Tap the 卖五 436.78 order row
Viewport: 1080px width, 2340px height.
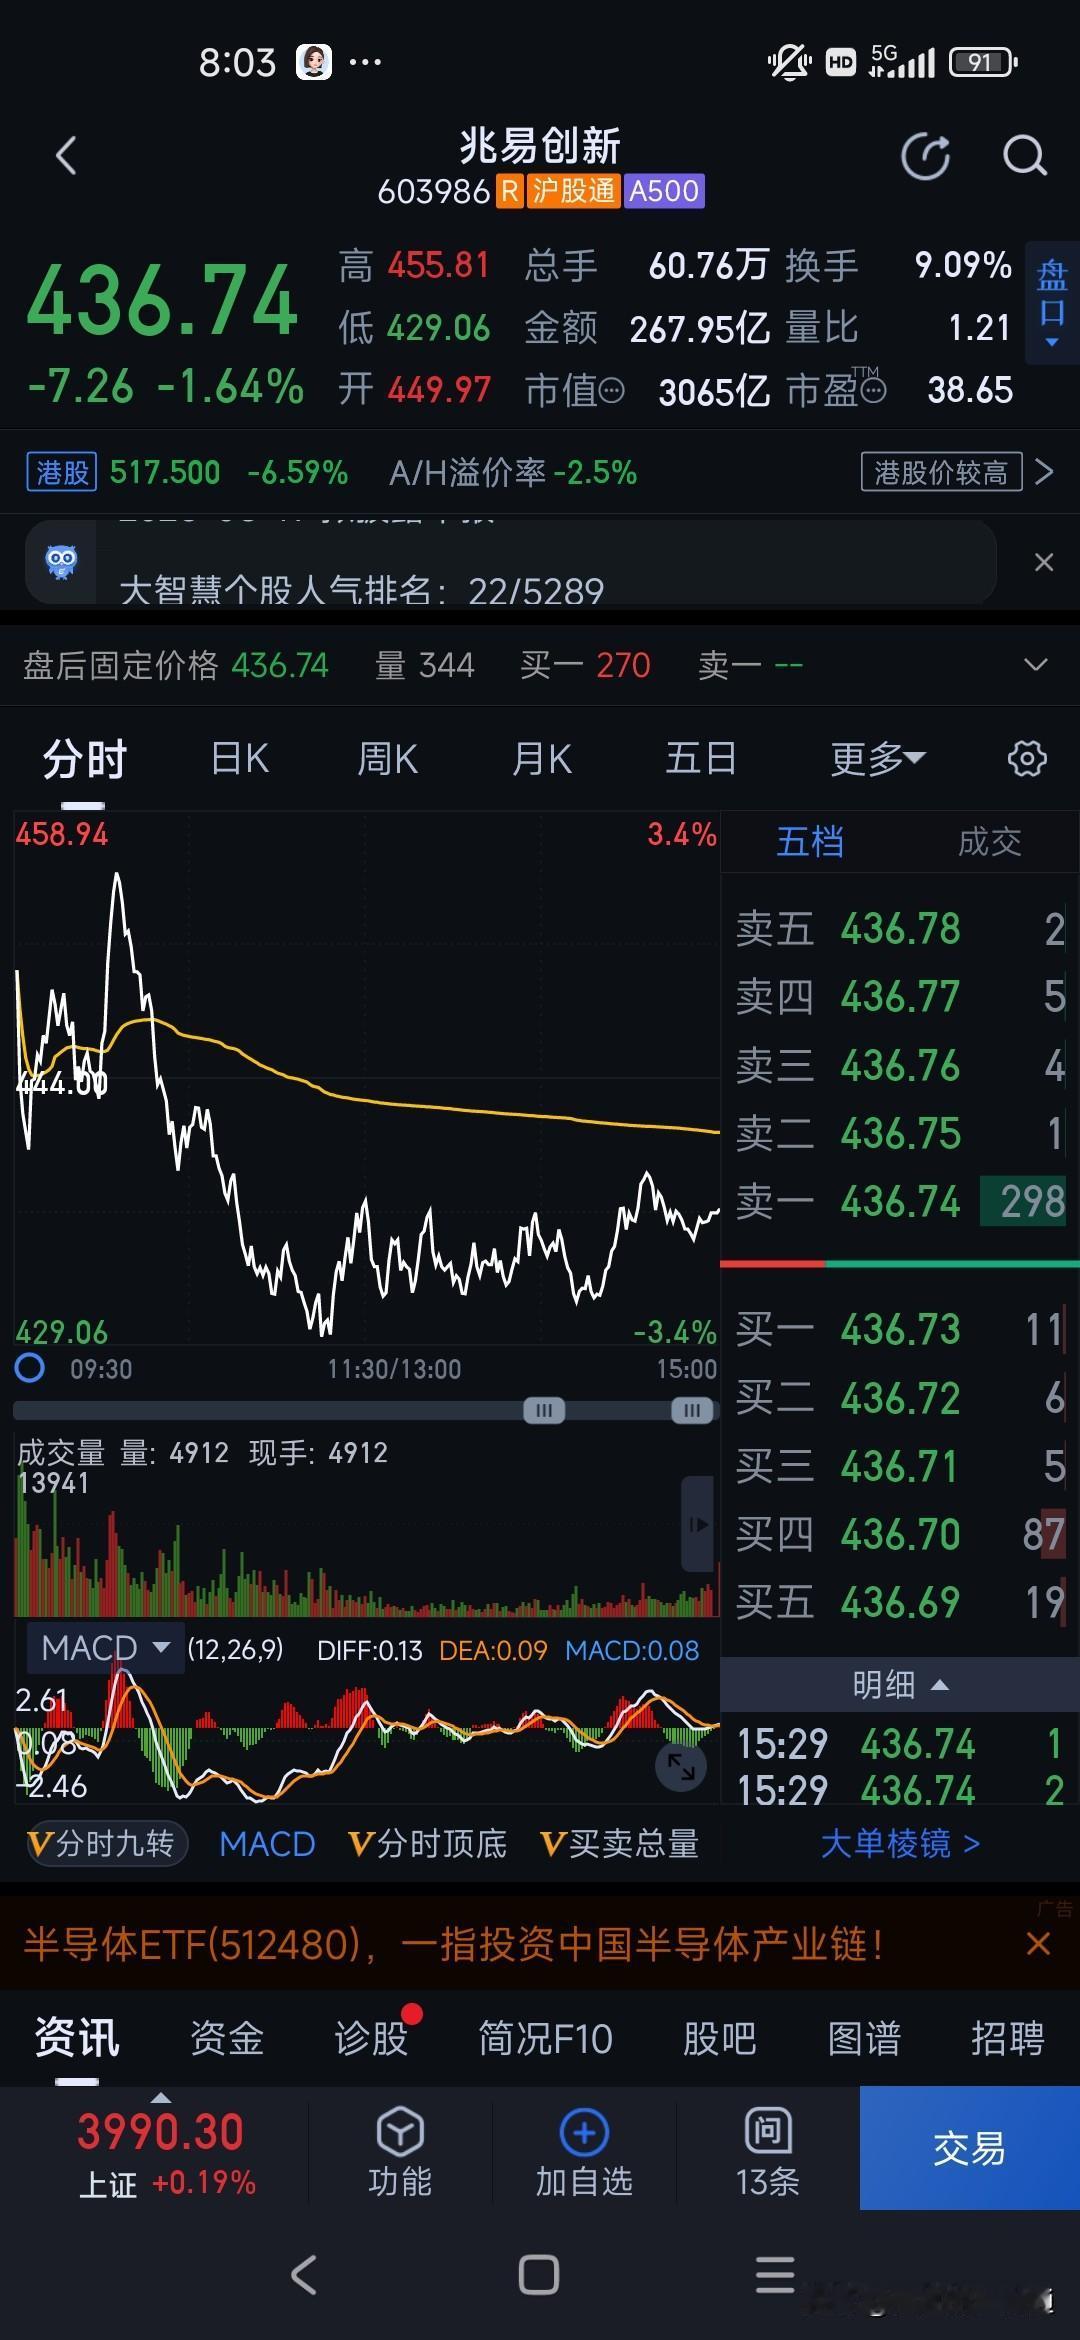(x=900, y=929)
